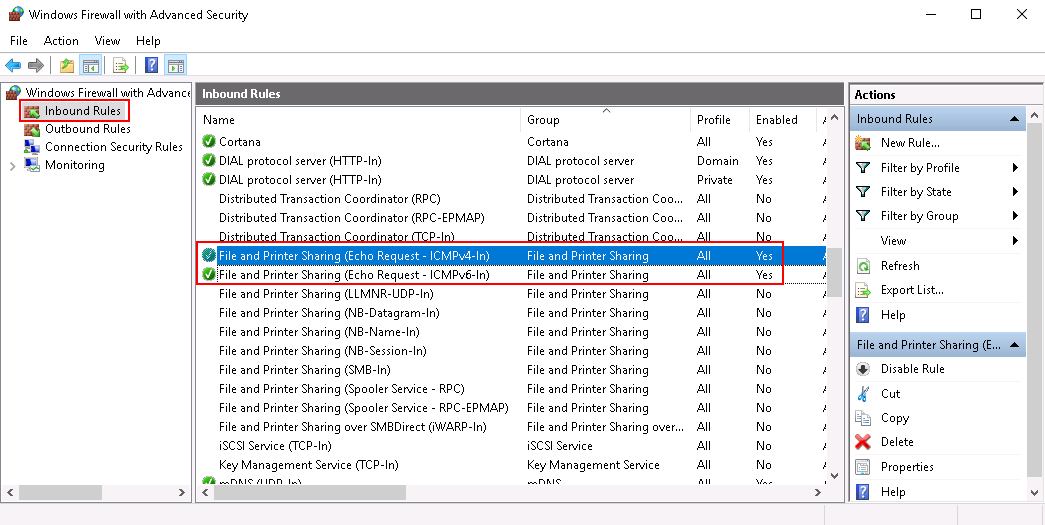The image size is (1045, 525).
Task: Select Outbound Rules in the tree
Action: 88,129
